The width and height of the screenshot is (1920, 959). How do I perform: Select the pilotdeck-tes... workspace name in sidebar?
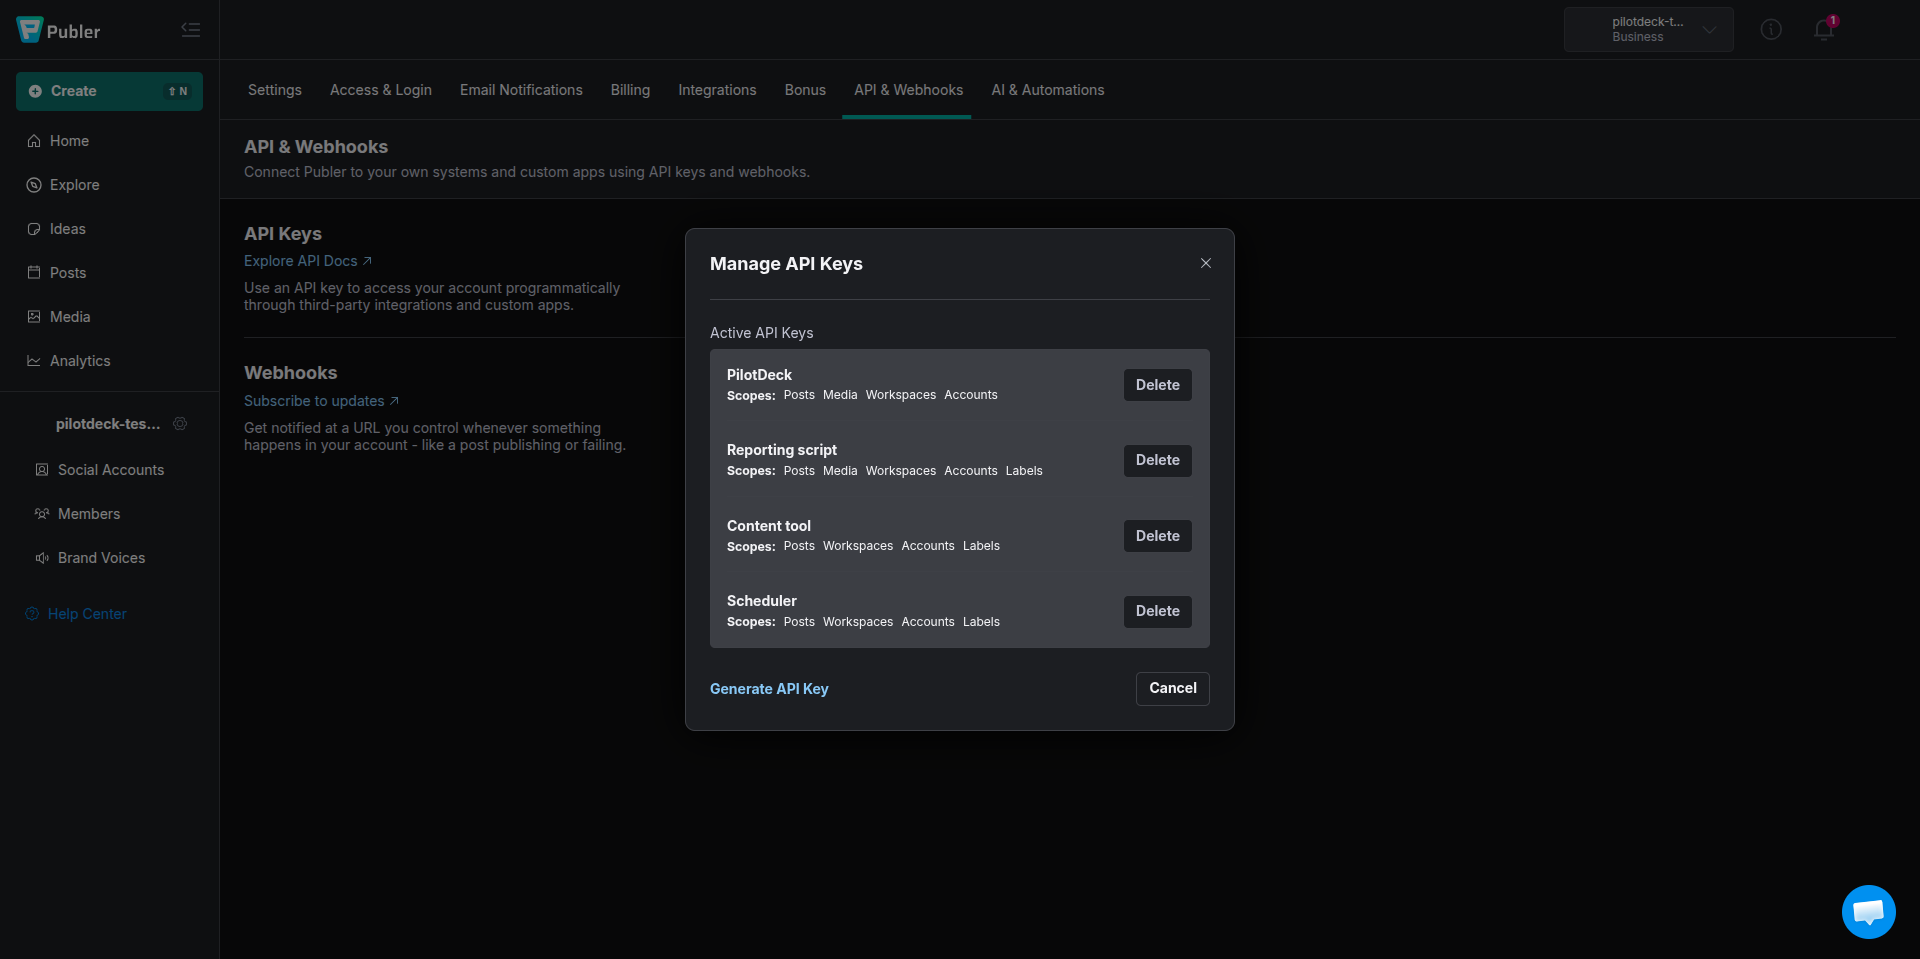coord(108,424)
